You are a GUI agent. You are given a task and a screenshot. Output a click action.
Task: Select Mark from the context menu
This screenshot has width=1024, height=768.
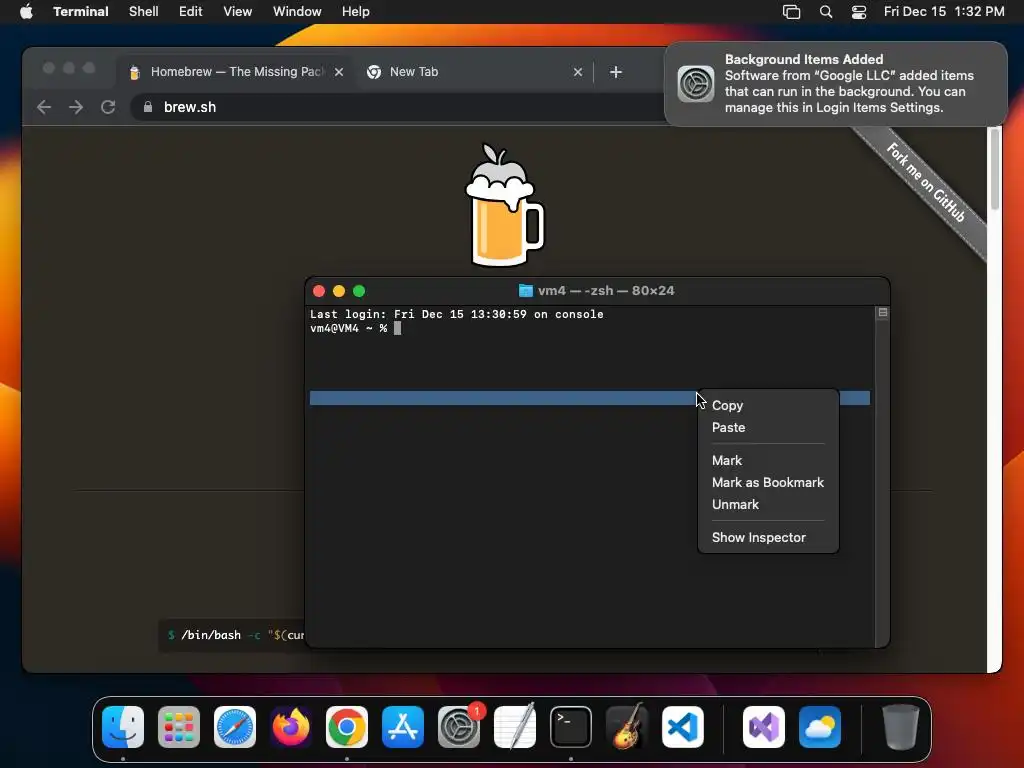(768, 460)
